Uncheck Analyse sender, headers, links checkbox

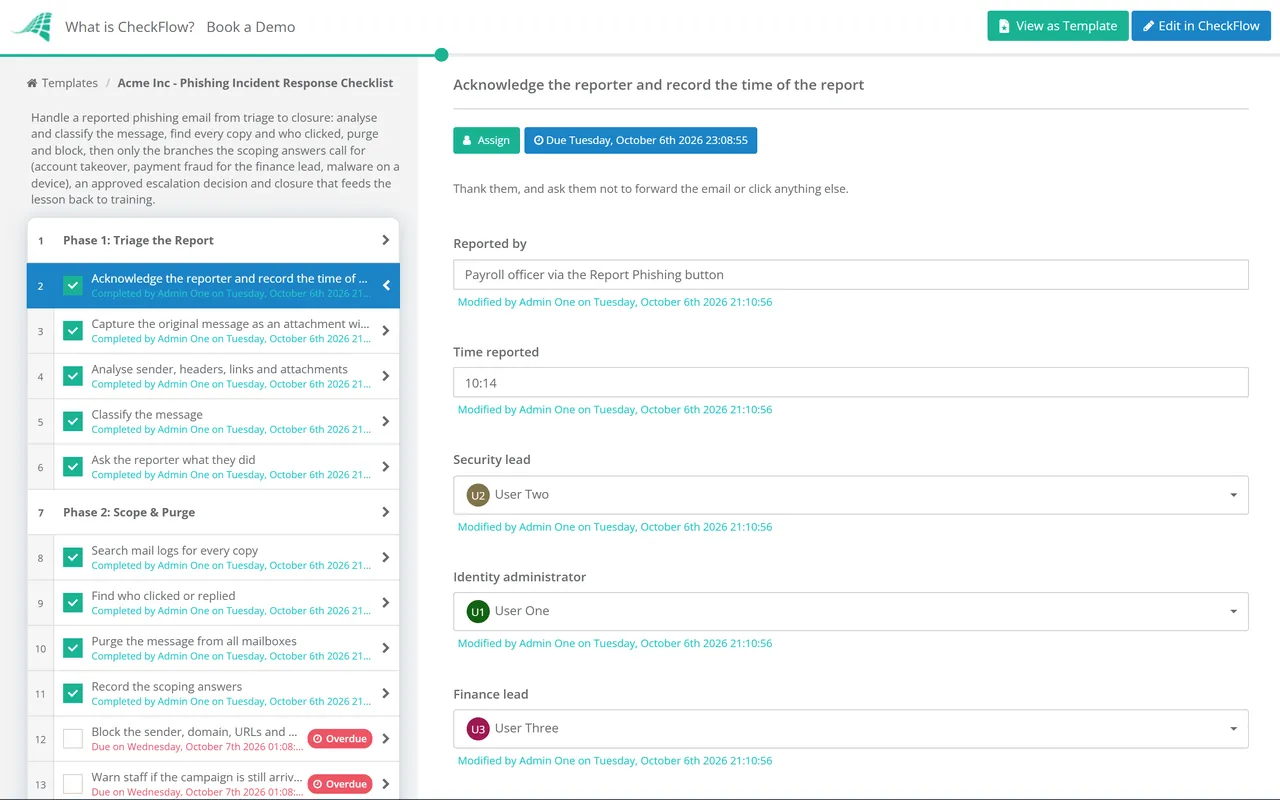tap(73, 376)
